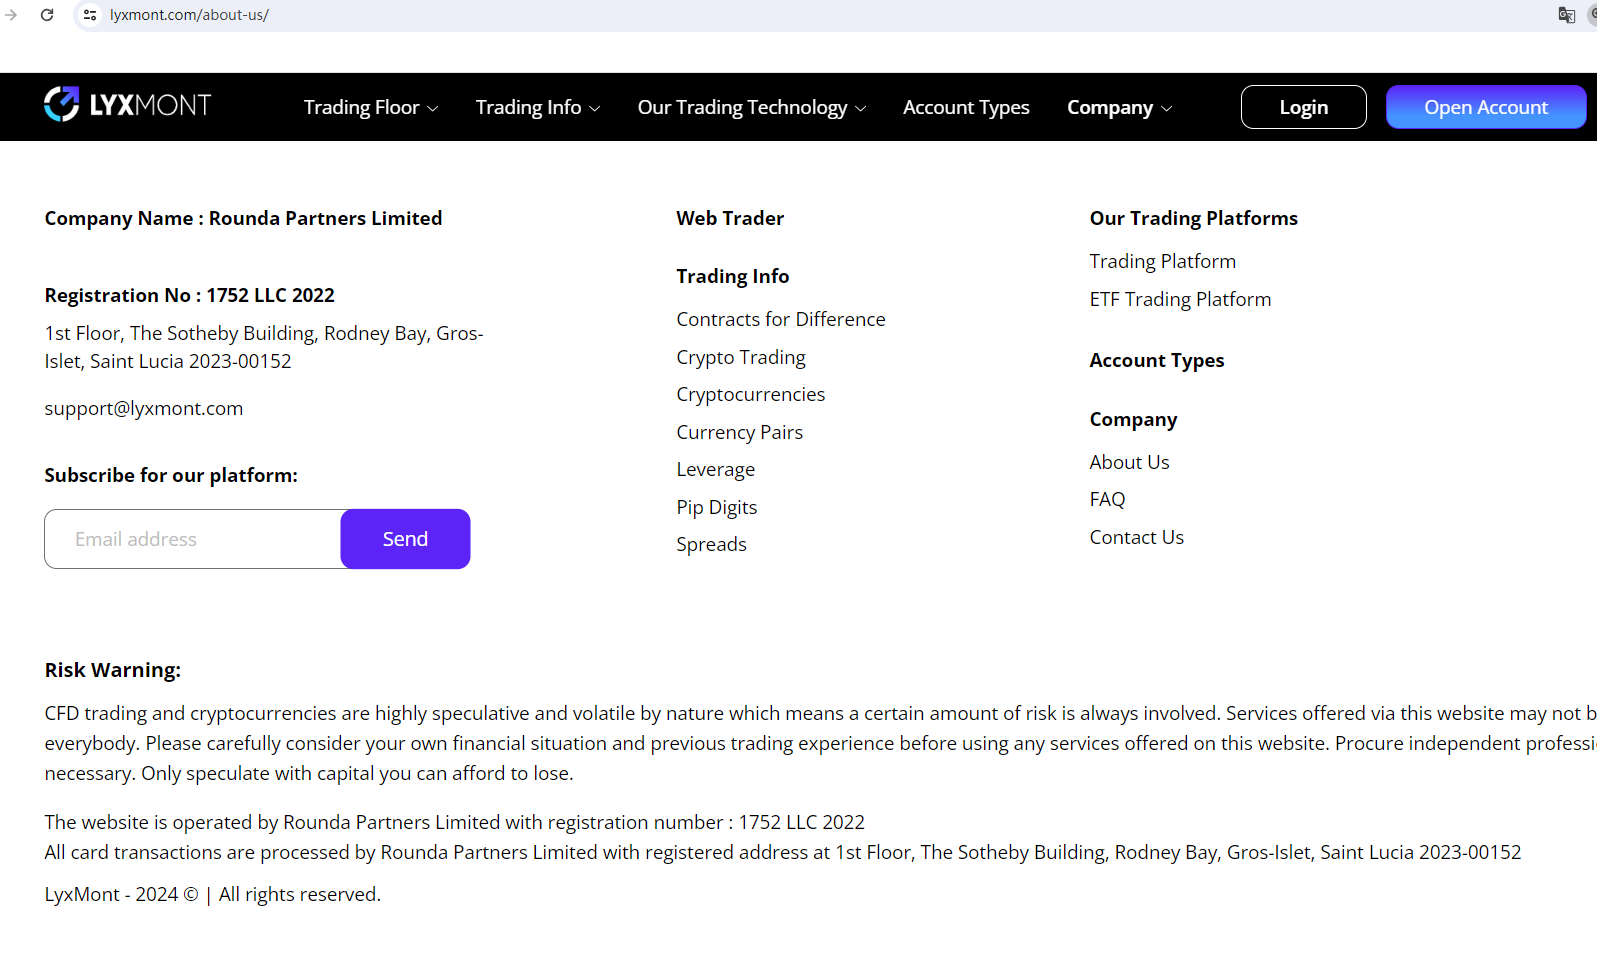The width and height of the screenshot is (1597, 974).
Task: Click the support@lyxmont.com email link
Action: pyautogui.click(x=143, y=408)
